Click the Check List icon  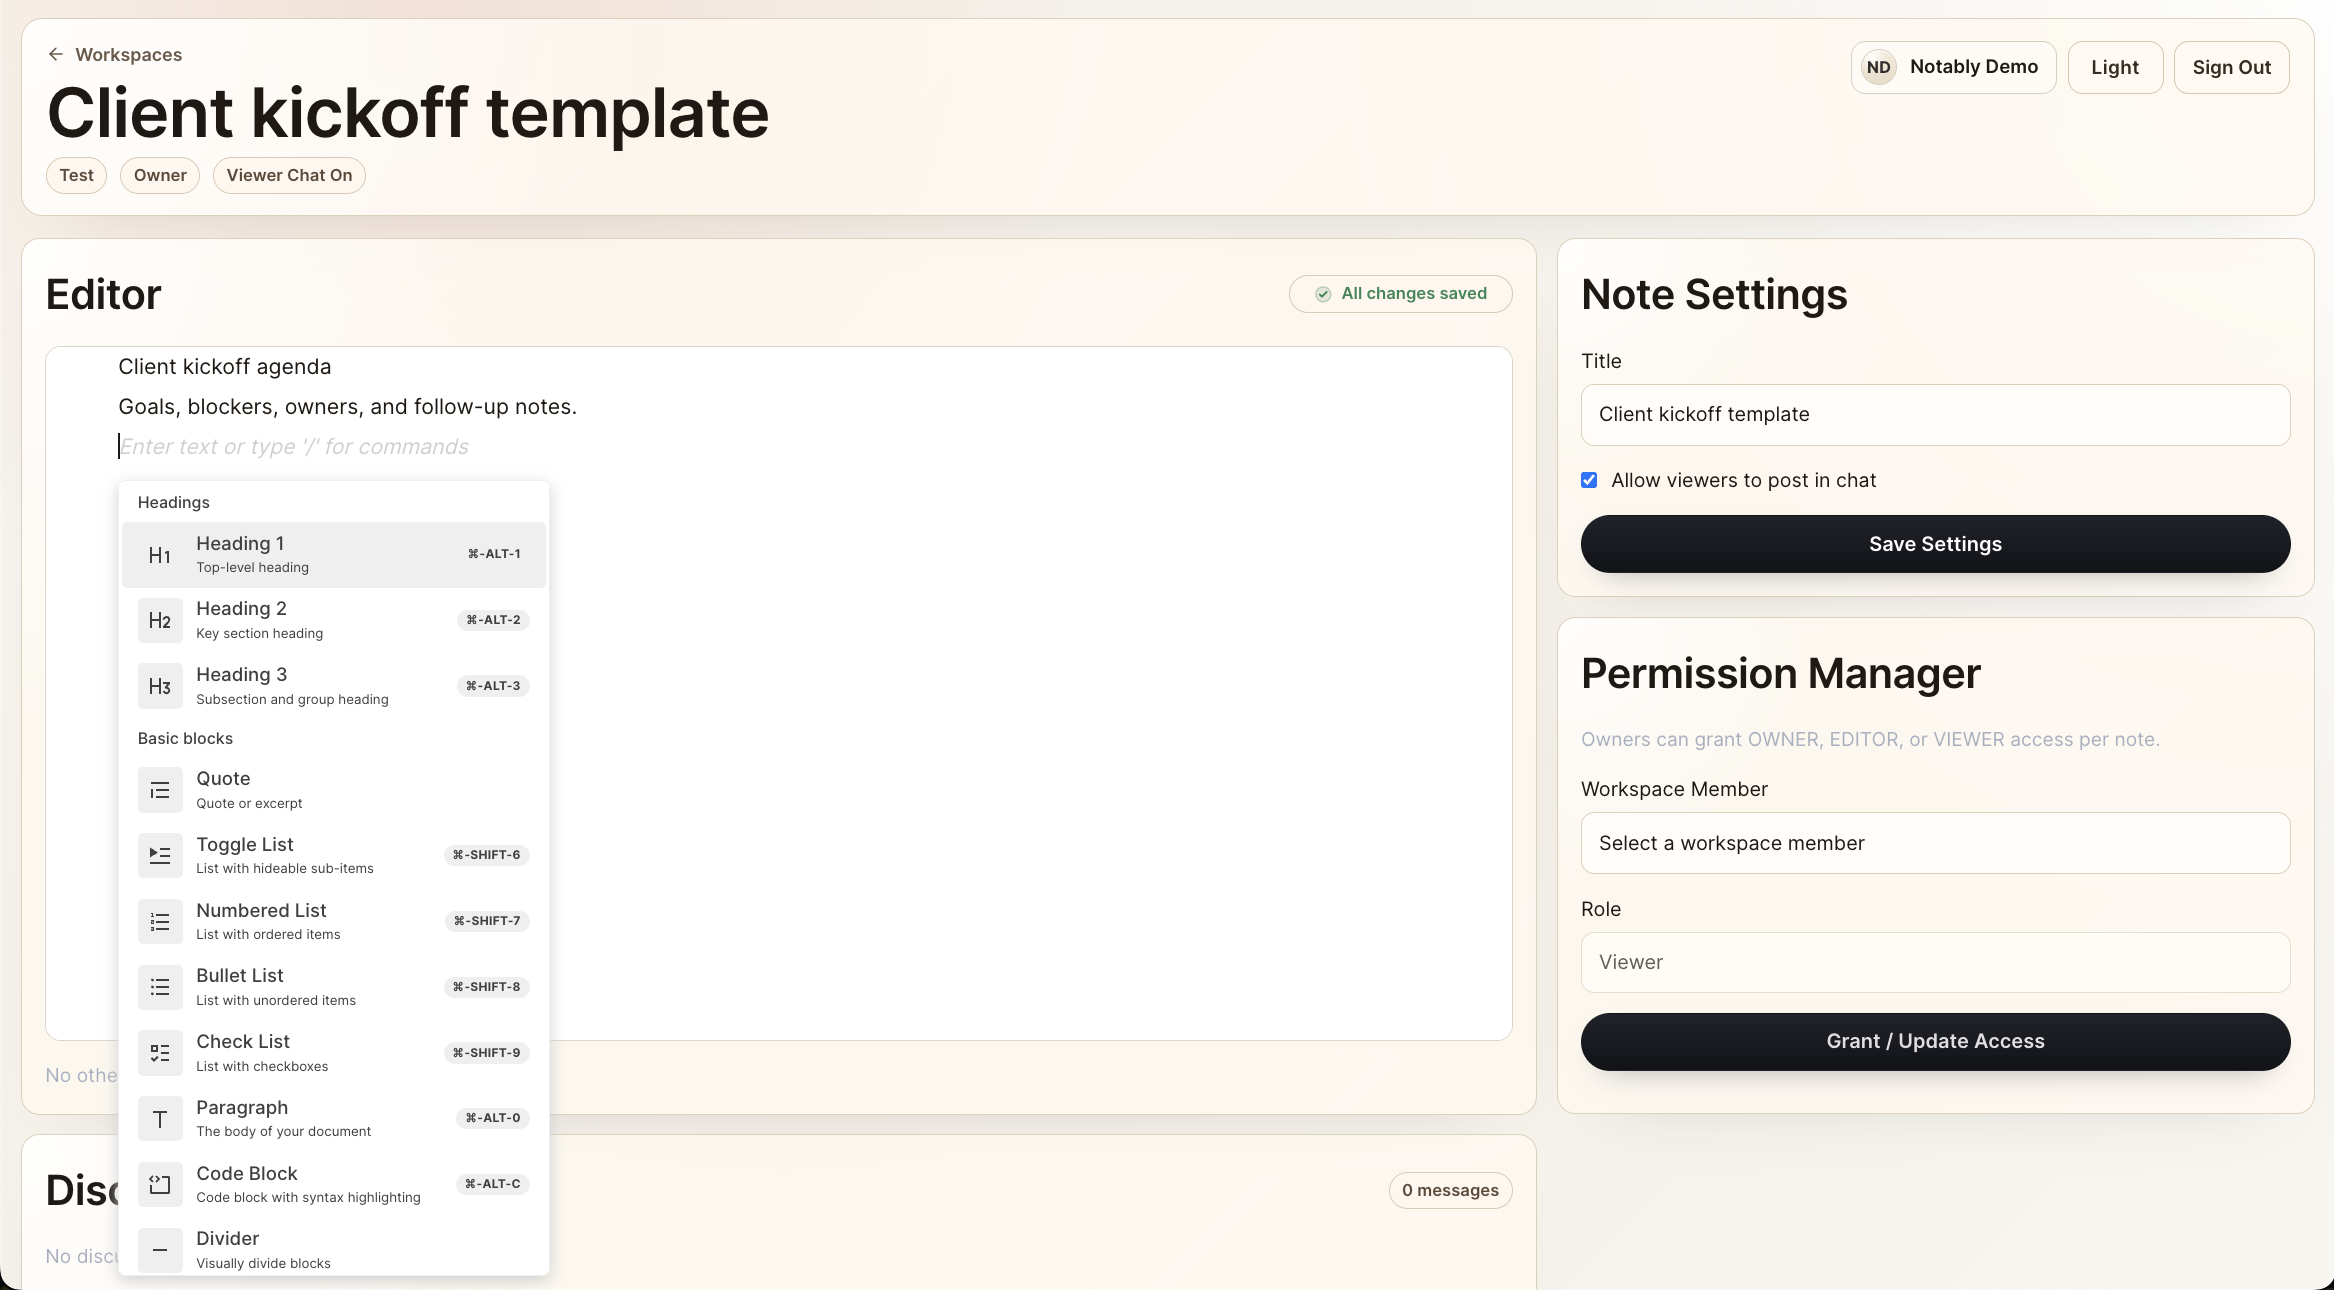tap(159, 1052)
